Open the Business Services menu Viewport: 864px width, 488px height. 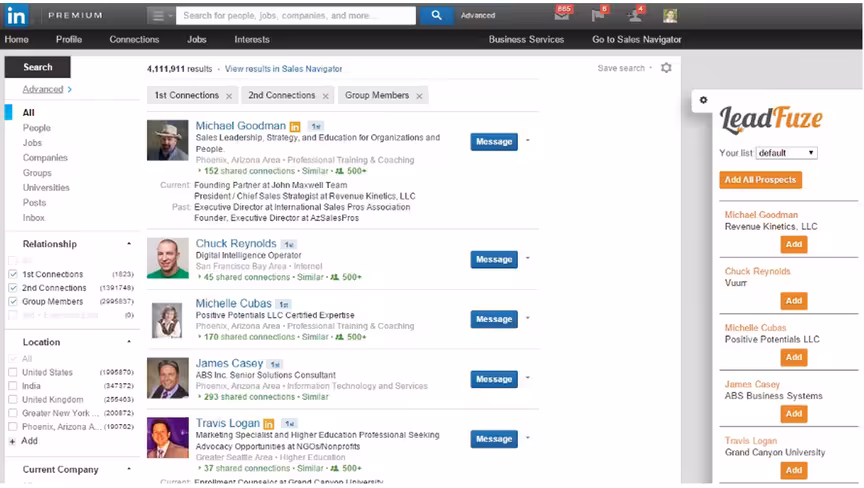pos(526,40)
